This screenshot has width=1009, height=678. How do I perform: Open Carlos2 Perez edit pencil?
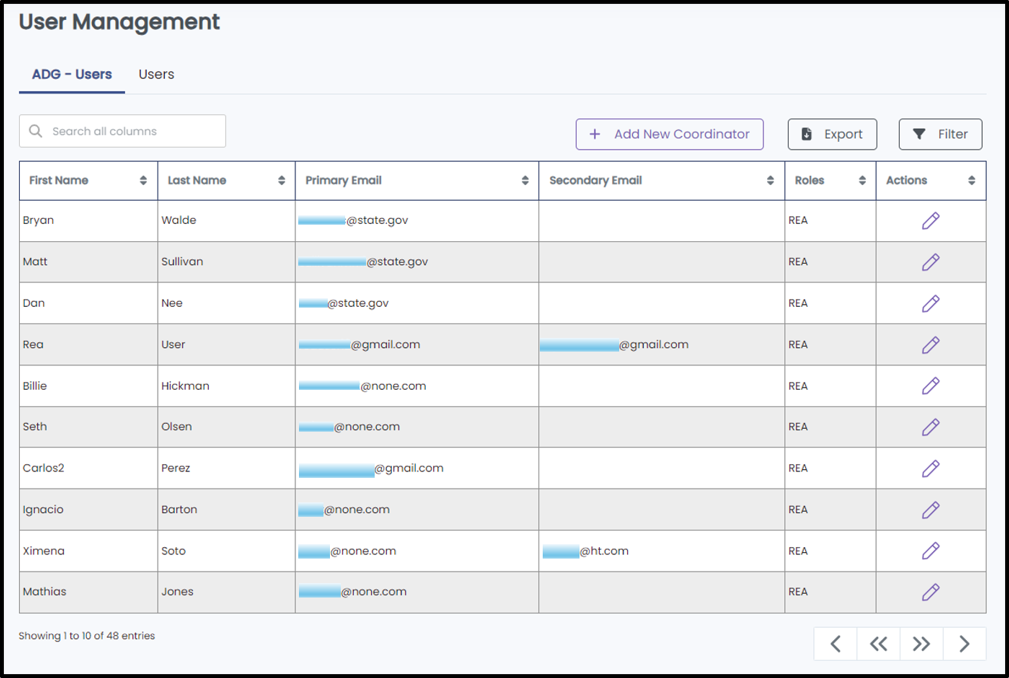(930, 468)
